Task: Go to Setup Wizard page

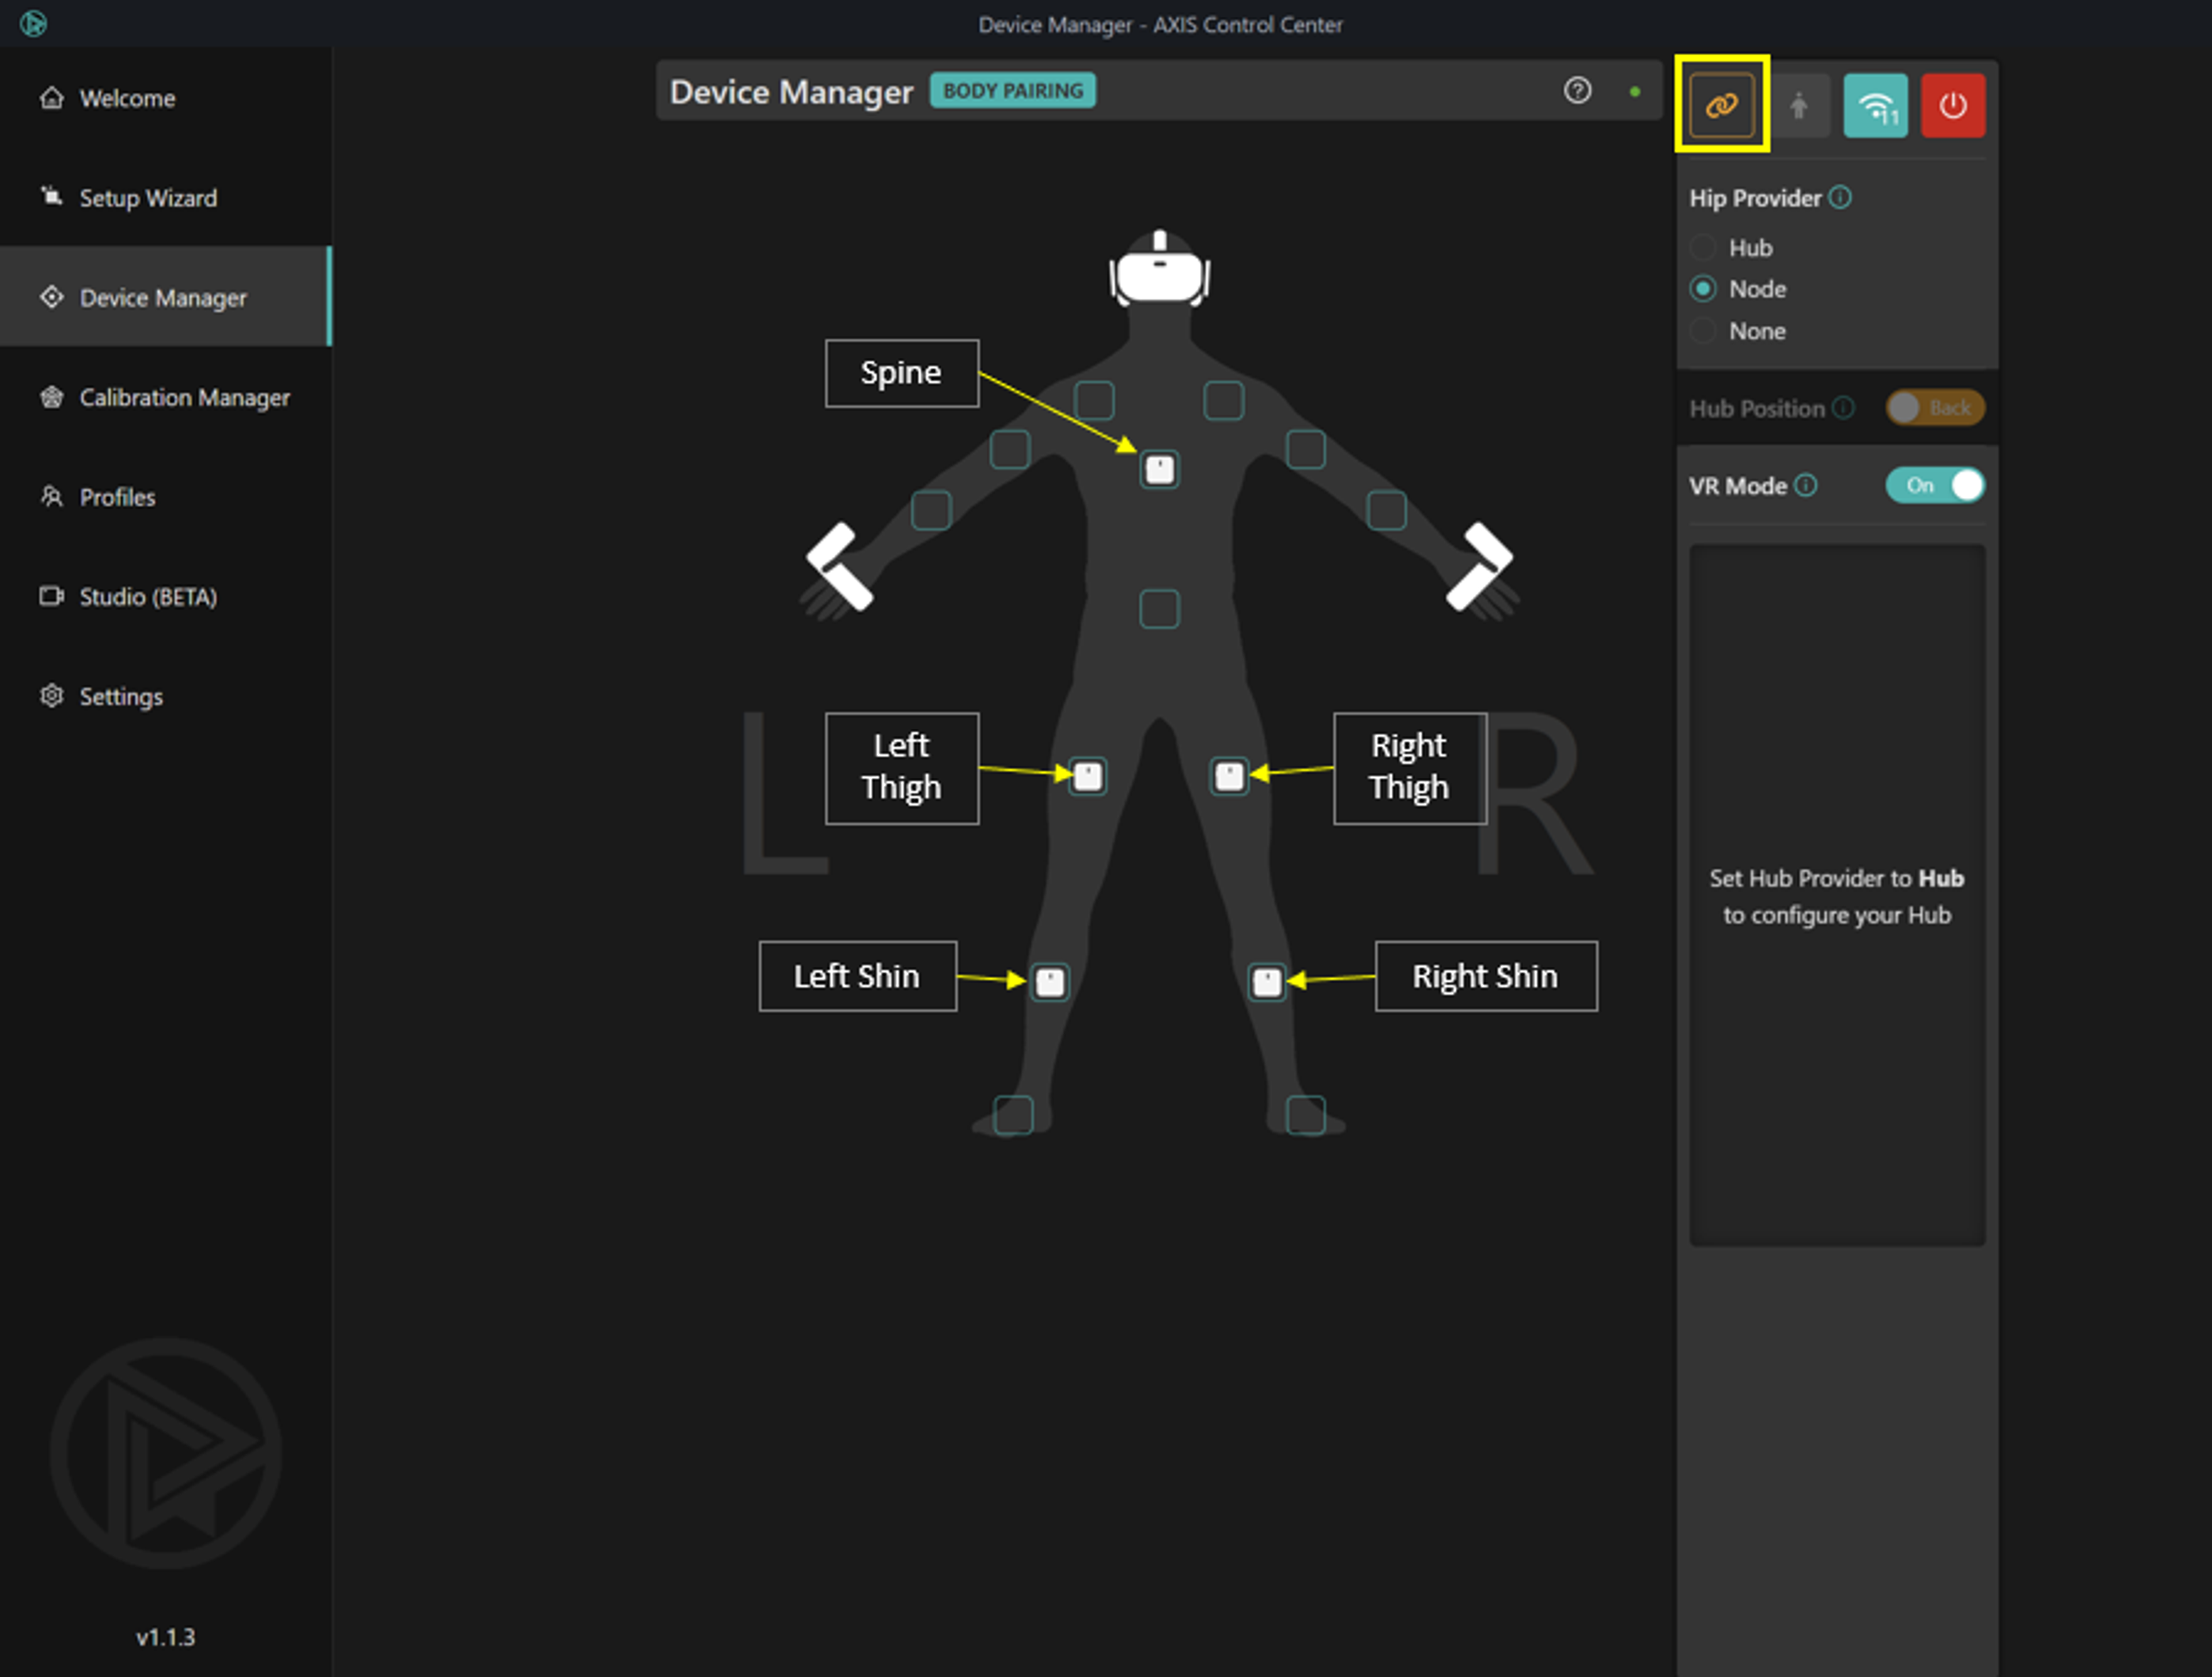Action: pos(148,198)
